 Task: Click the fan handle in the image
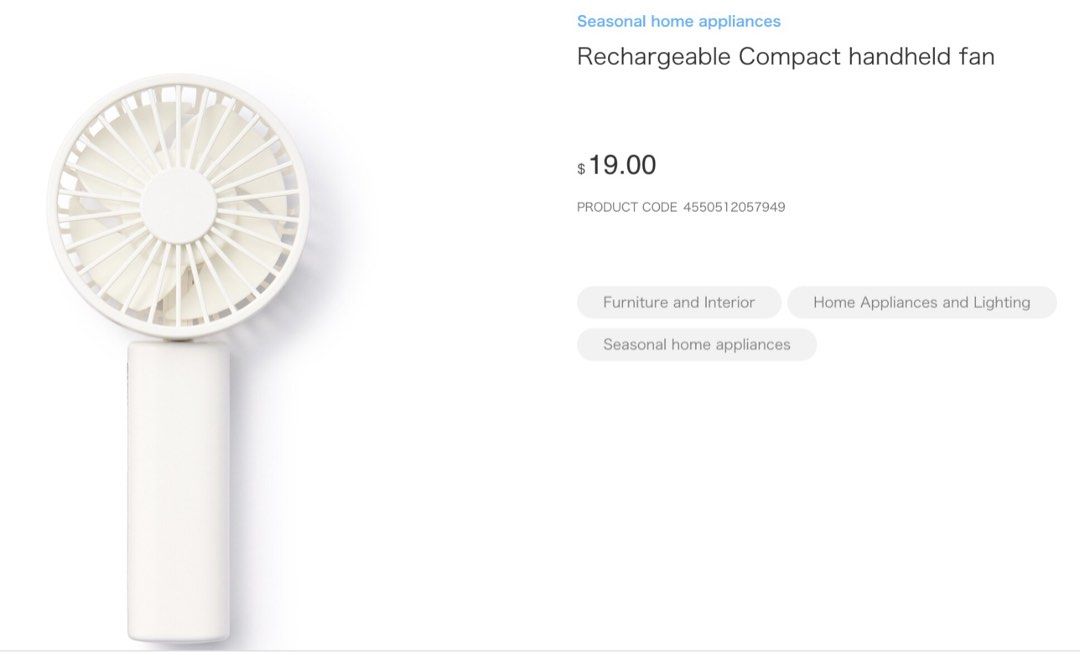point(177,480)
